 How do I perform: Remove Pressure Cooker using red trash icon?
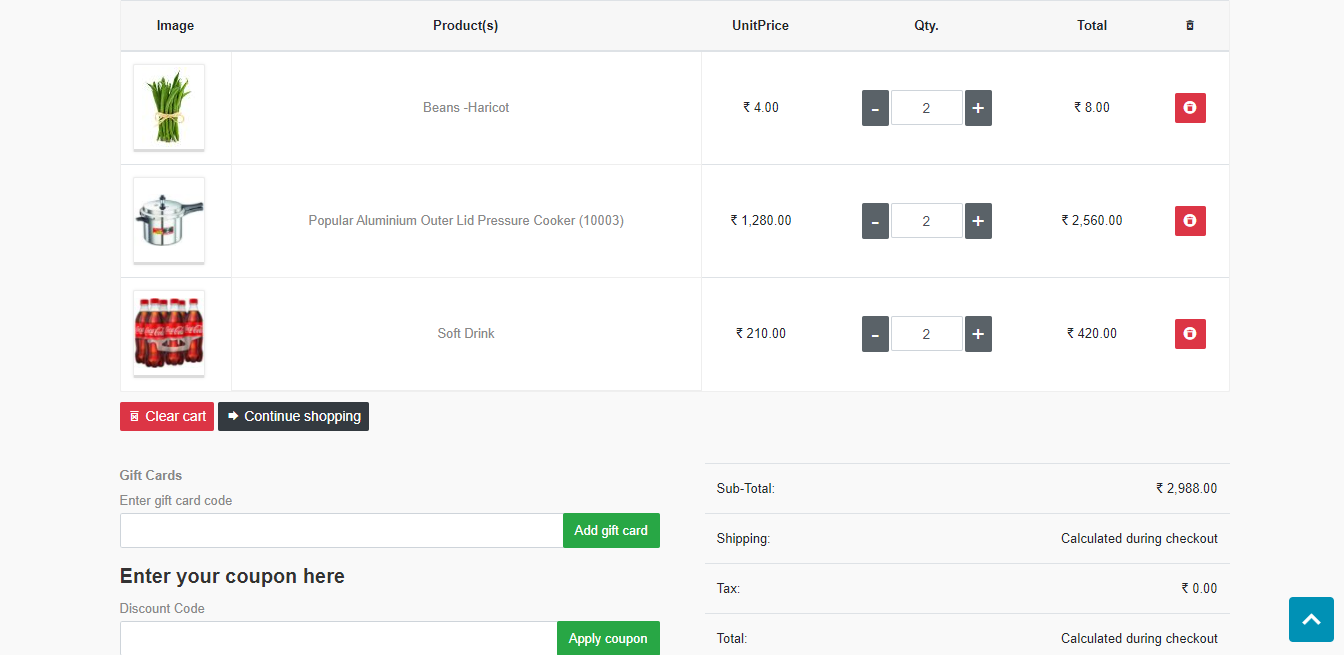(x=1189, y=221)
